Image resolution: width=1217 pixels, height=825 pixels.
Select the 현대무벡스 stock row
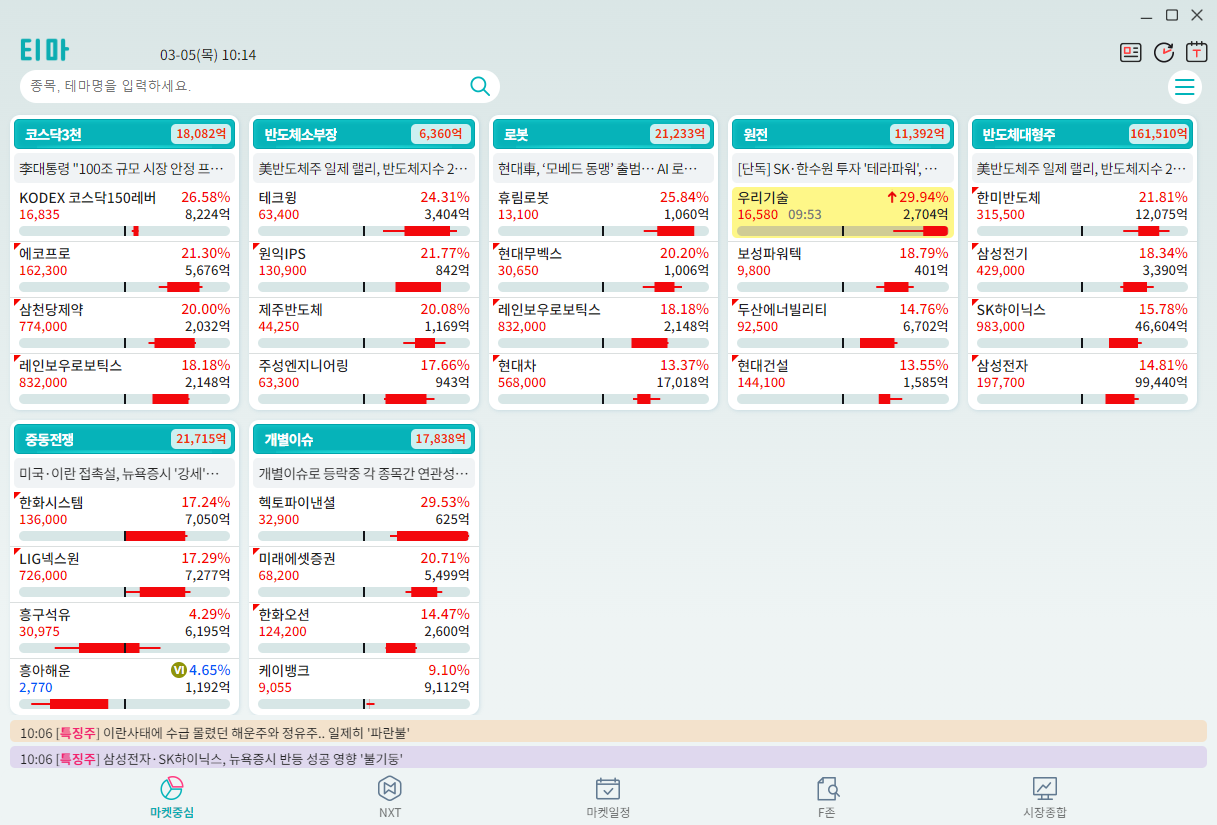point(603,269)
